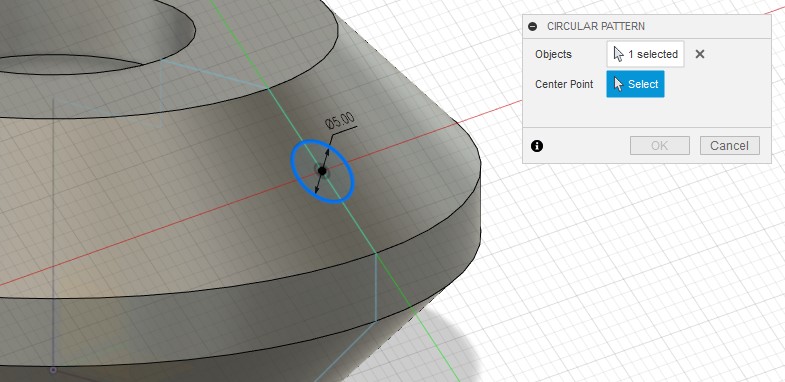Confirm the pattern with OK

[659, 146]
